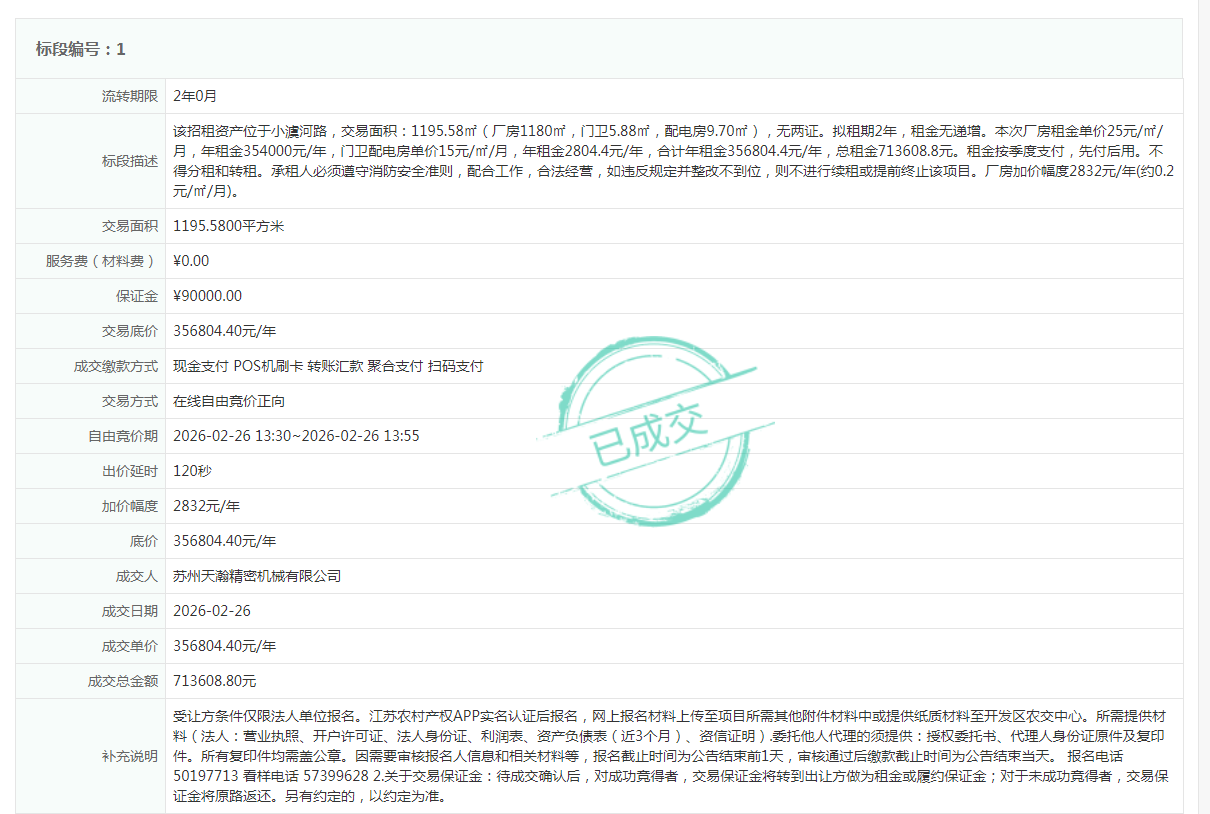The image size is (1210, 814).
Task: Click the 出价延时 value 120秒
Action: [192, 471]
